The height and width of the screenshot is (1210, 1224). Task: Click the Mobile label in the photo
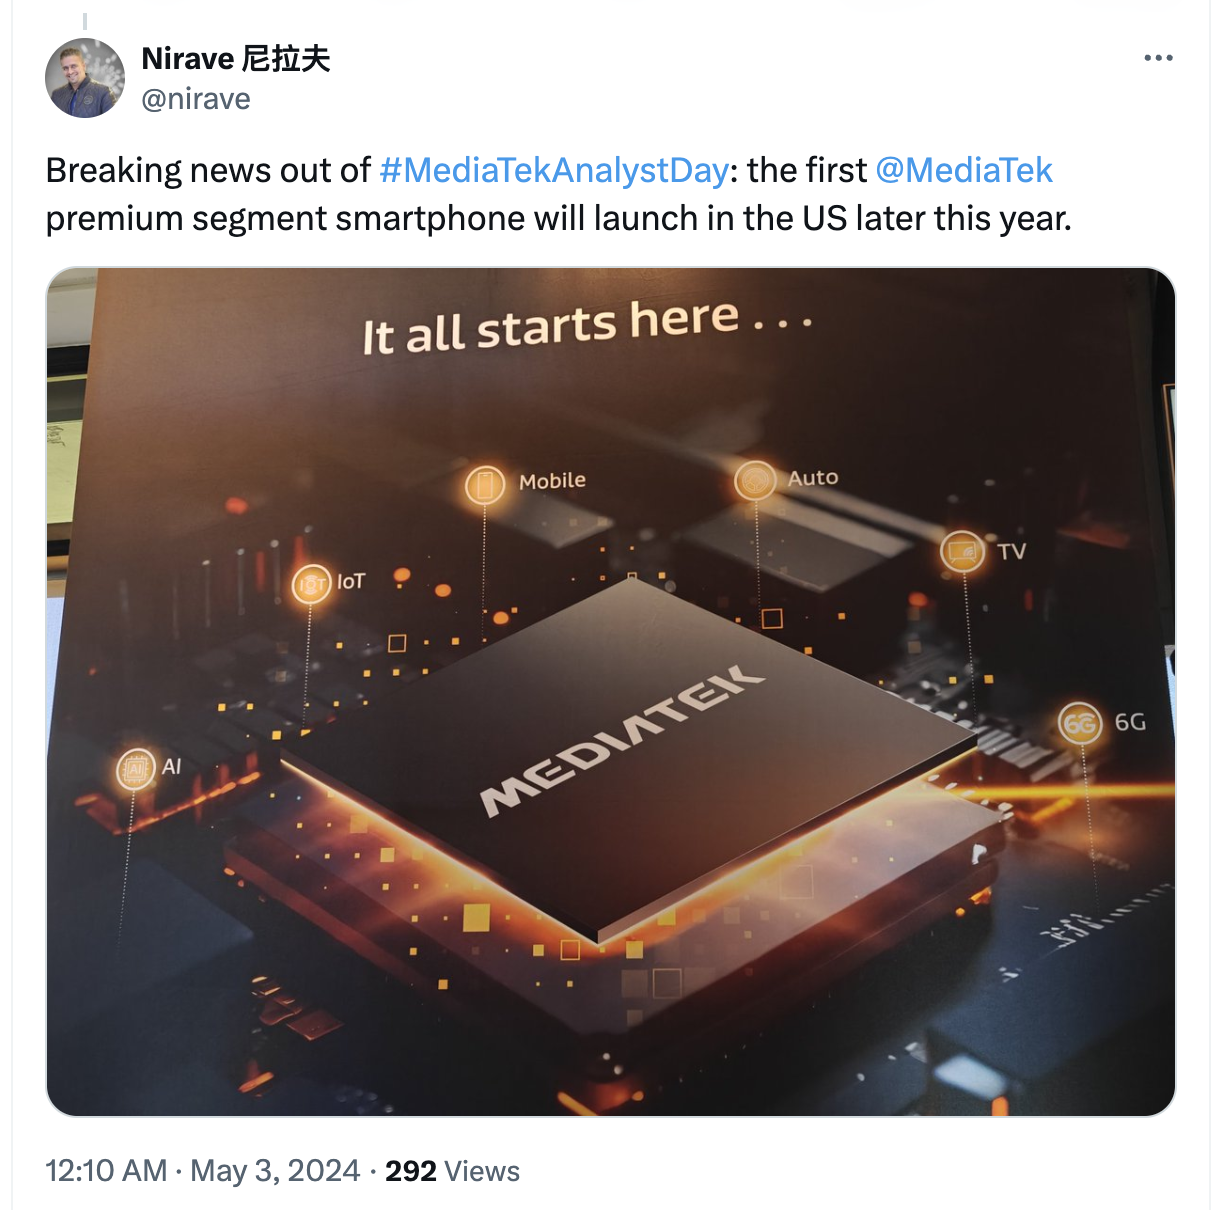(x=552, y=481)
